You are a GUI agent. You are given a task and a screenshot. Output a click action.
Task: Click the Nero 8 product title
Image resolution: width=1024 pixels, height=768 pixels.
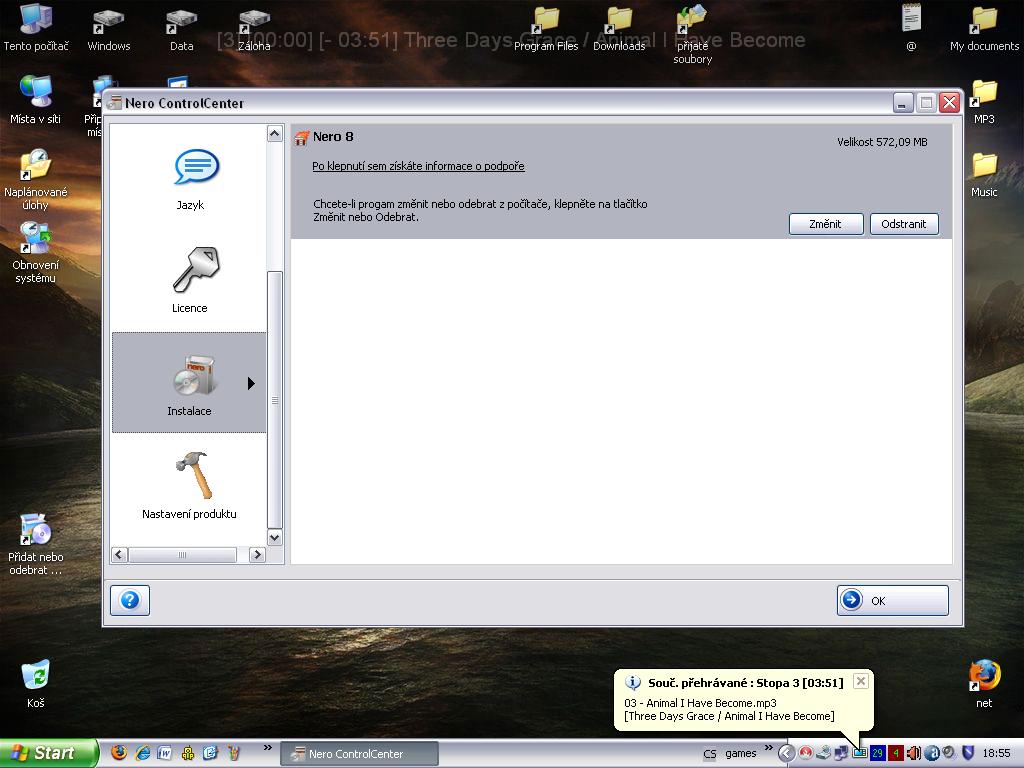point(333,136)
